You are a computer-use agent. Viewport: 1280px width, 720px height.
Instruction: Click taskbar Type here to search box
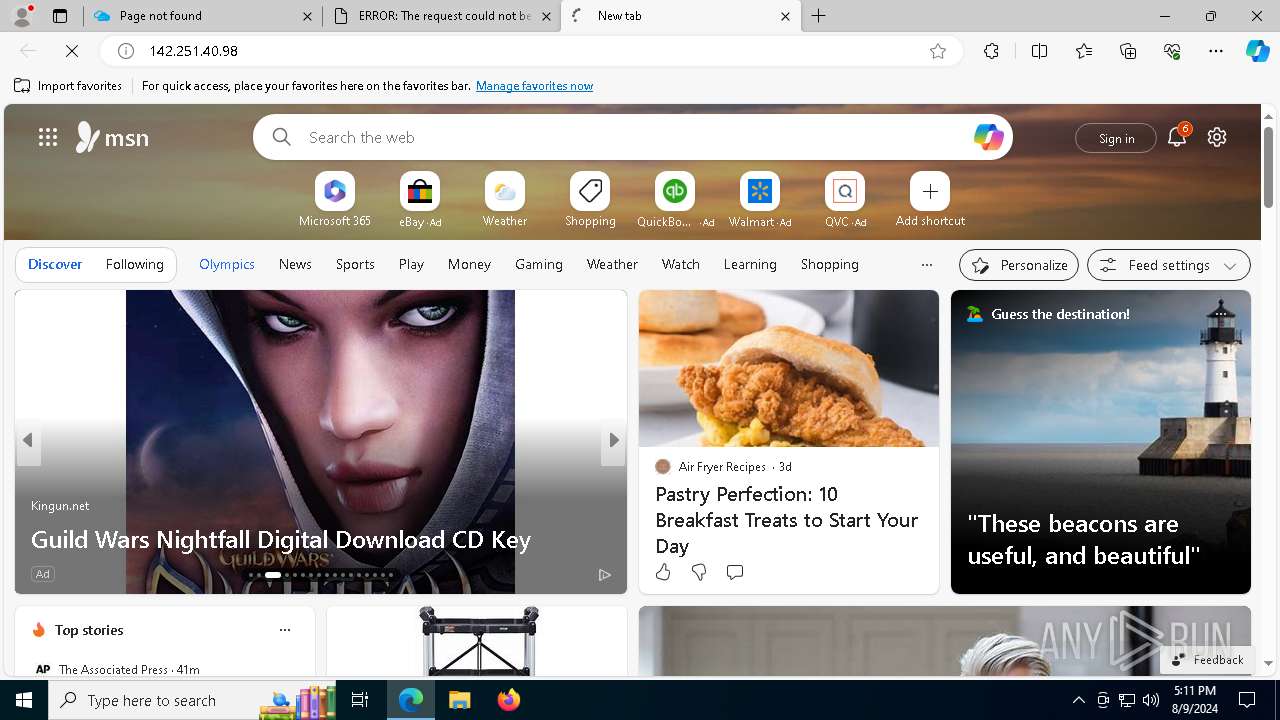click(x=193, y=700)
